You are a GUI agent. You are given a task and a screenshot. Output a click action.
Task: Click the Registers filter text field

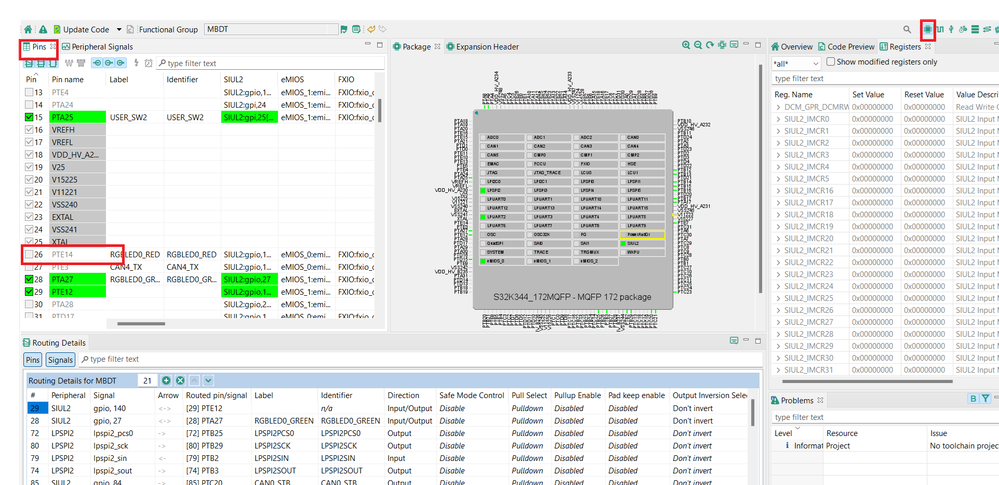coord(884,78)
